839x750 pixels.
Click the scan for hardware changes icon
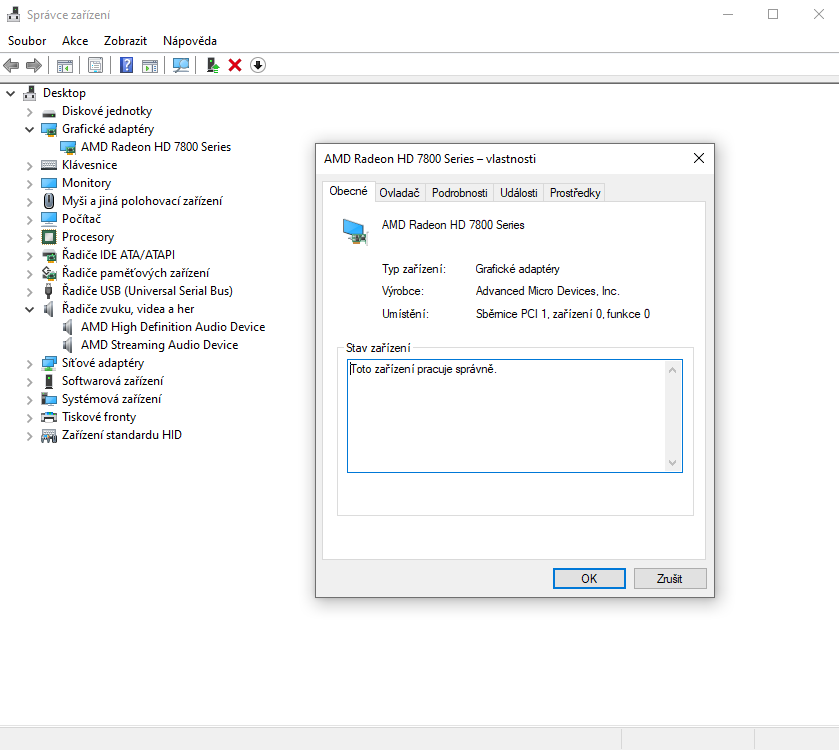[181, 65]
